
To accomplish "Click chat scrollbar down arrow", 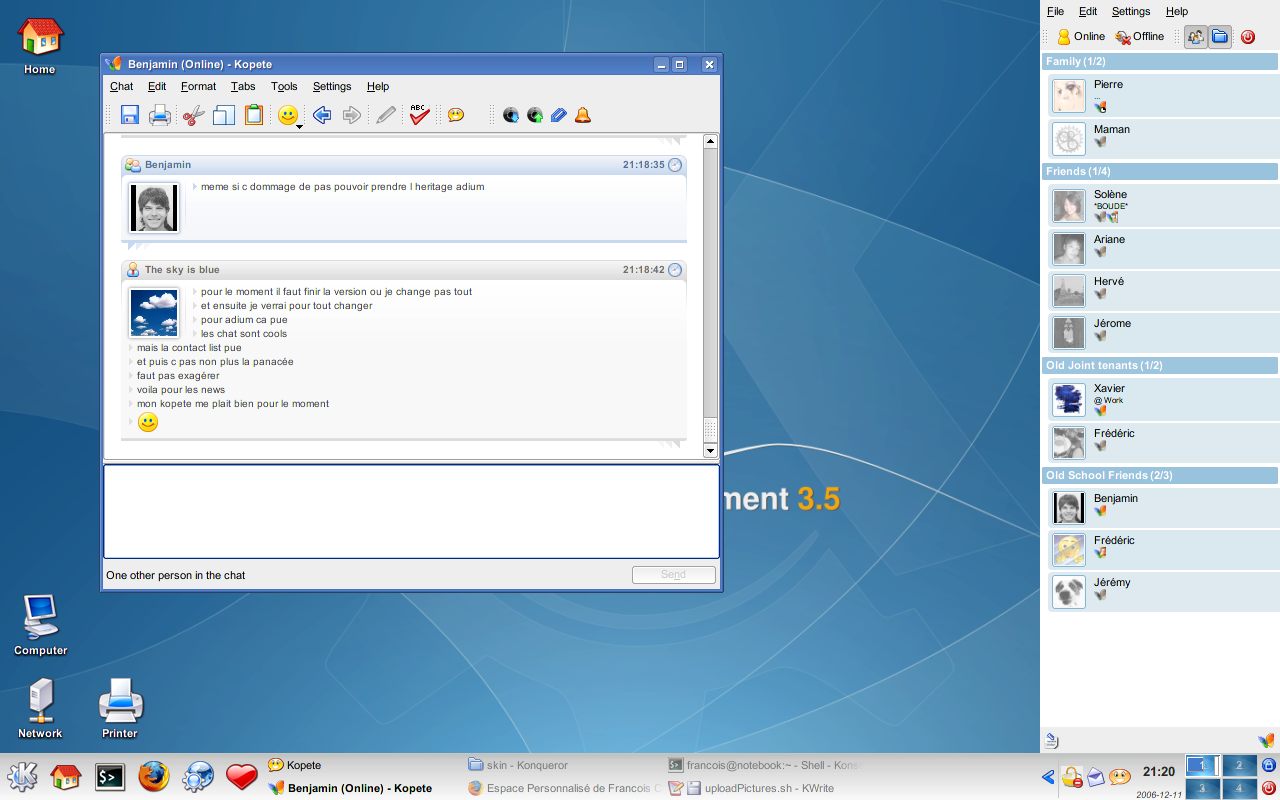I will (x=711, y=451).
